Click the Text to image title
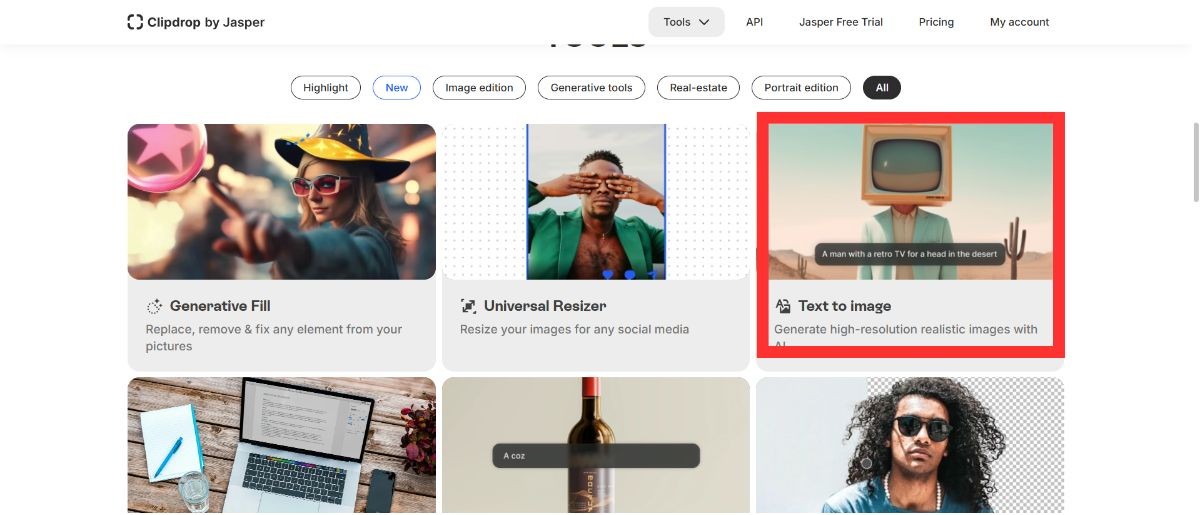 pos(844,306)
